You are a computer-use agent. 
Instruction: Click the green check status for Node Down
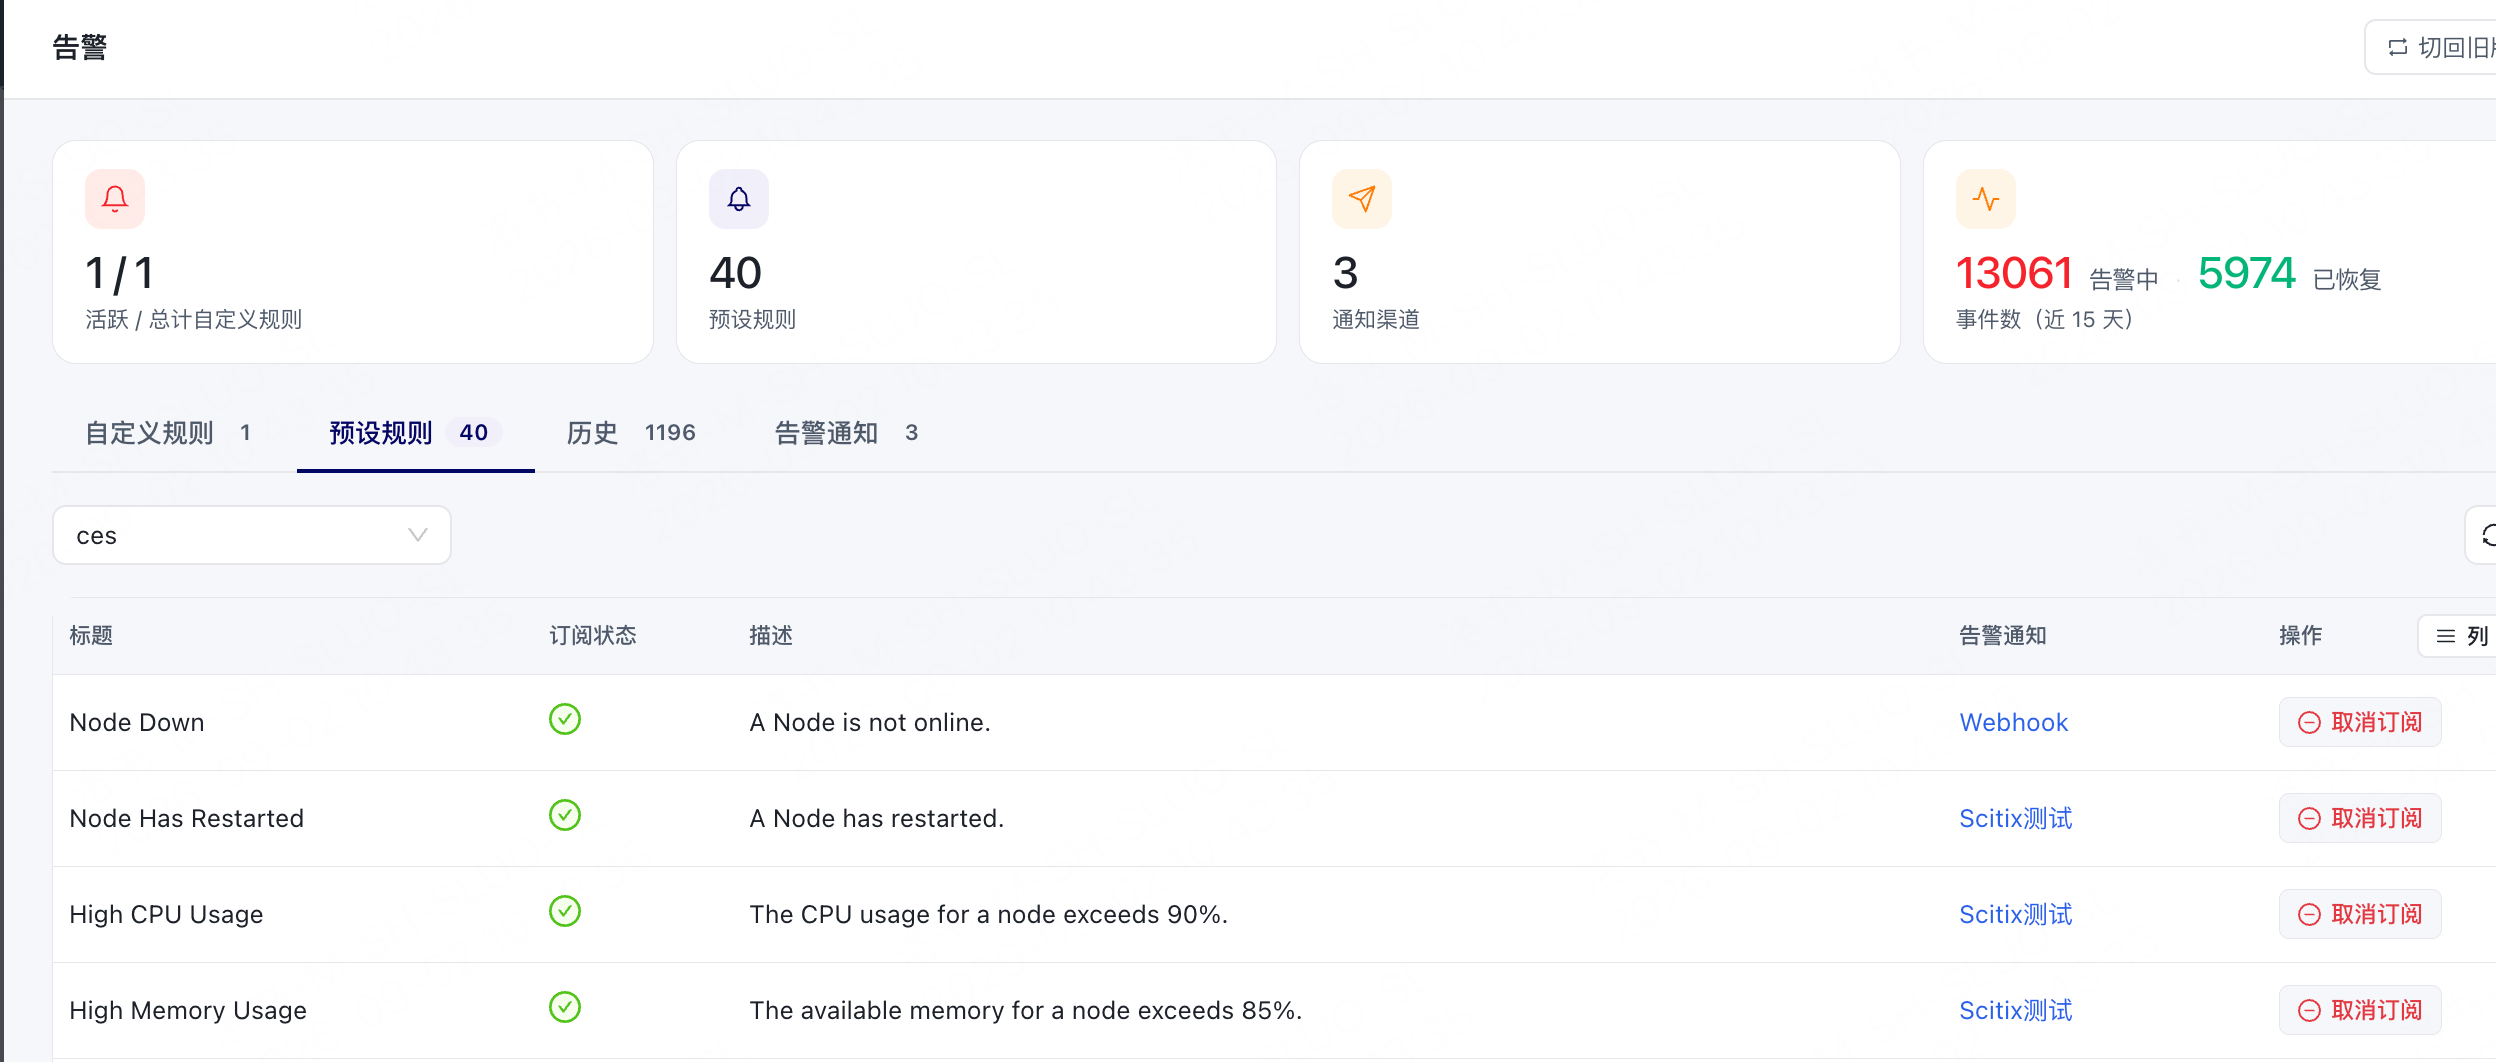coord(565,719)
